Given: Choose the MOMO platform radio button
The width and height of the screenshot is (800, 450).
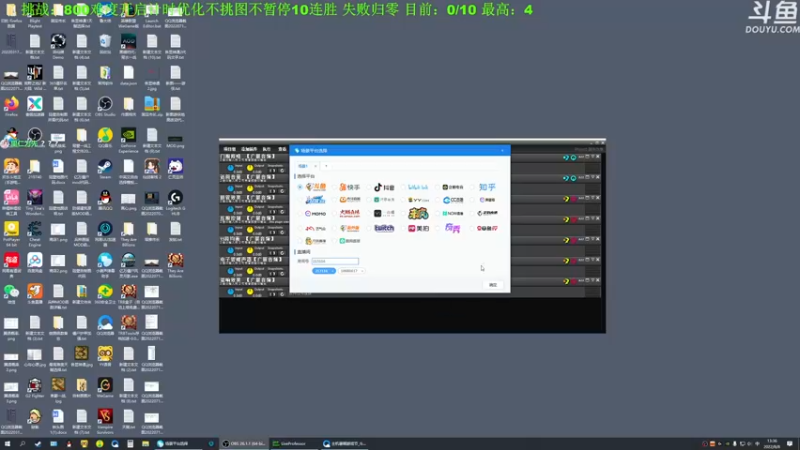Looking at the screenshot, I should (300, 214).
